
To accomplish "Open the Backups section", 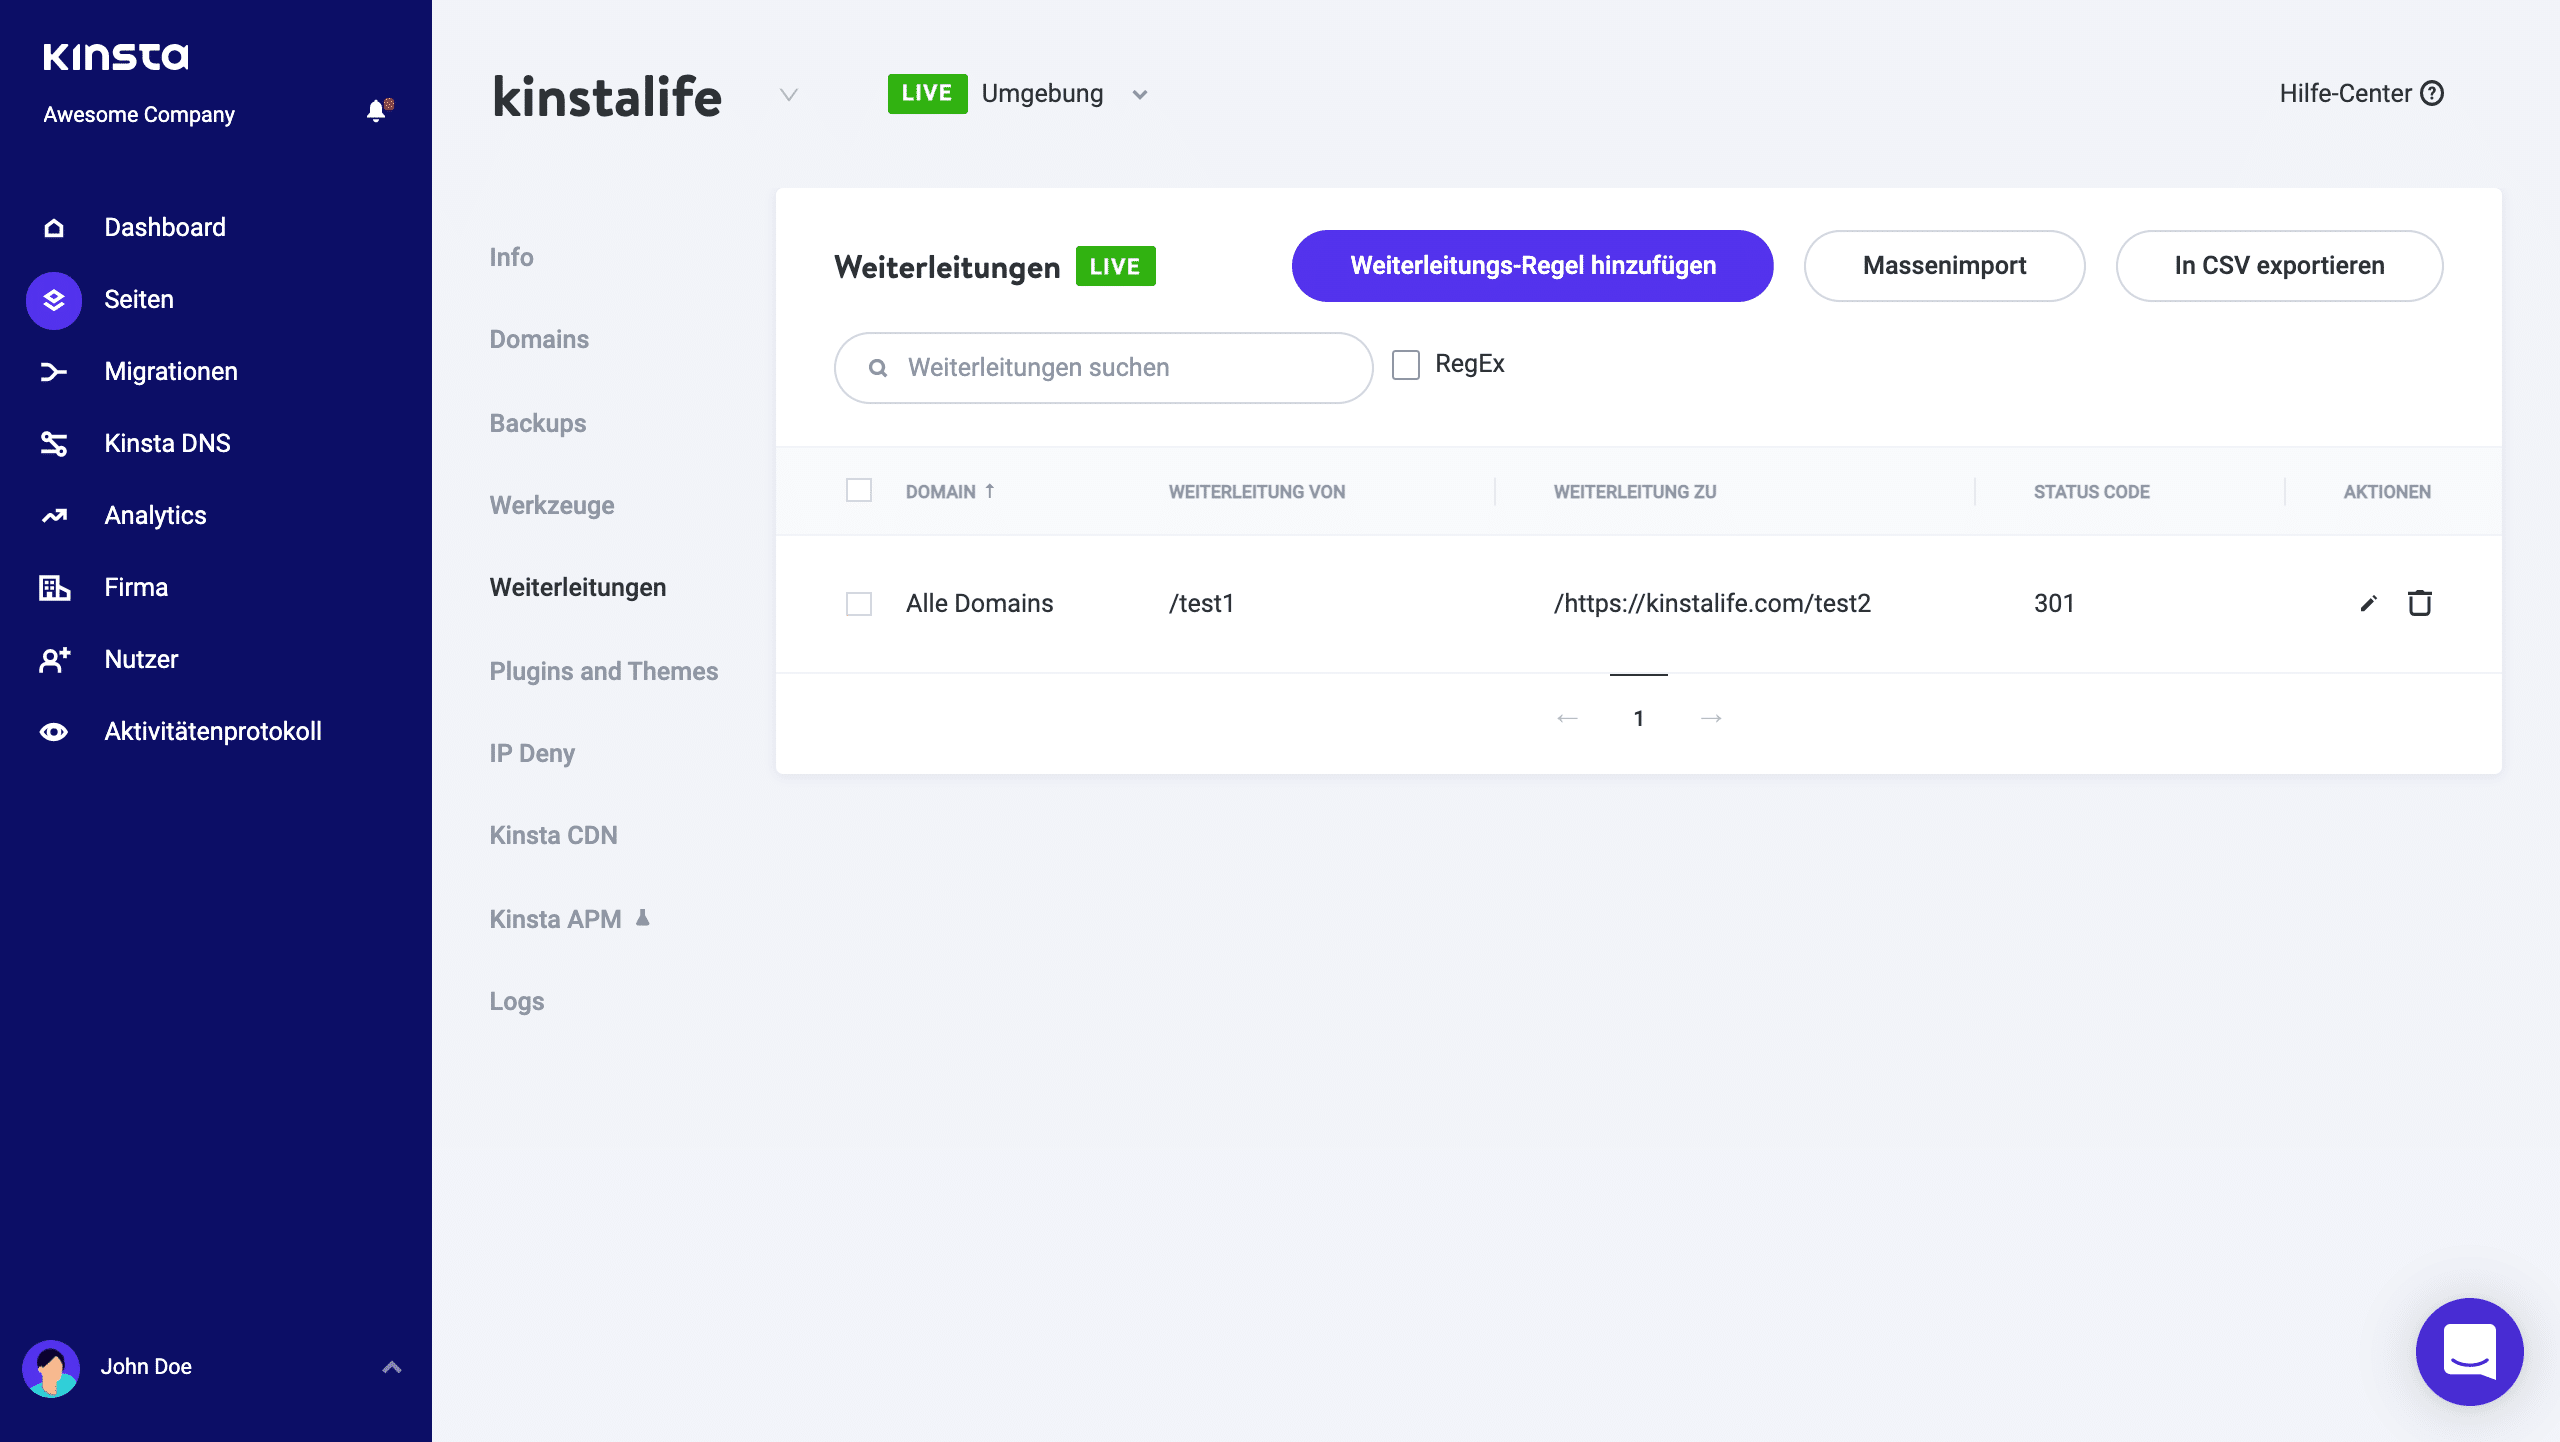I will (537, 423).
